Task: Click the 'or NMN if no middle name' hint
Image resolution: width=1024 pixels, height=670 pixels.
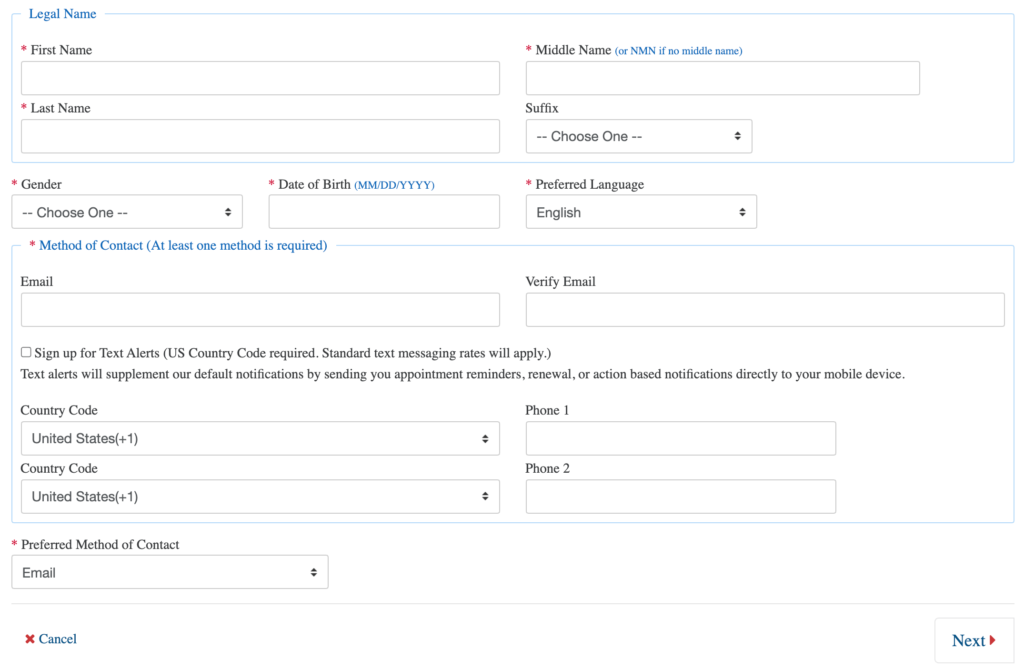Action: click(x=679, y=51)
